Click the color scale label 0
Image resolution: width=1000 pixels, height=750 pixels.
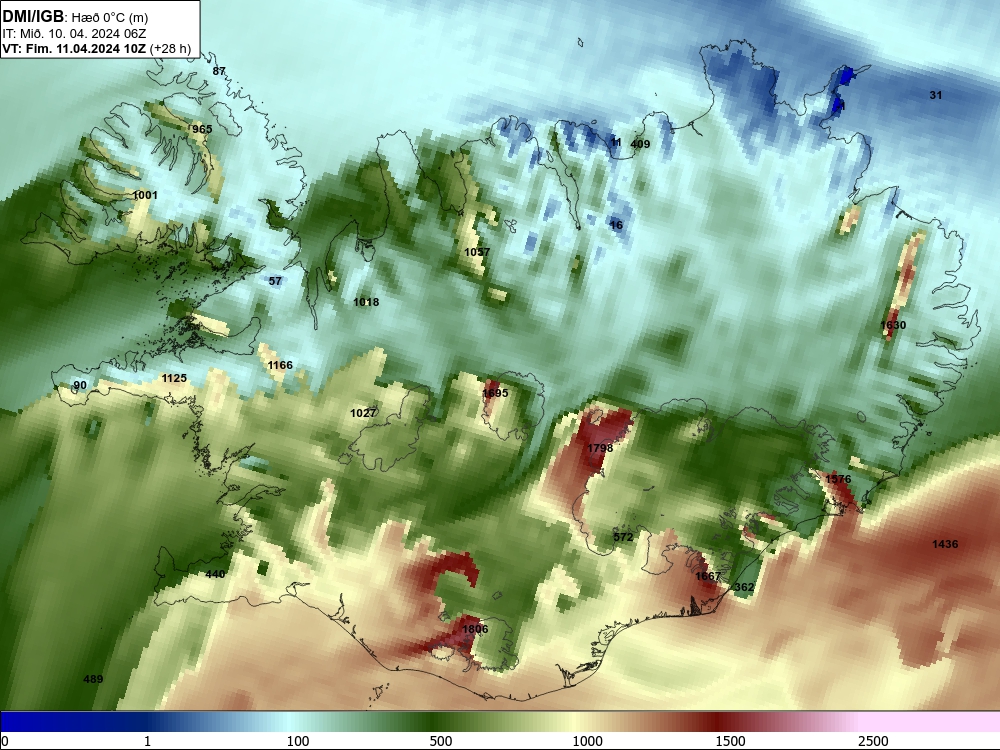point(5,741)
